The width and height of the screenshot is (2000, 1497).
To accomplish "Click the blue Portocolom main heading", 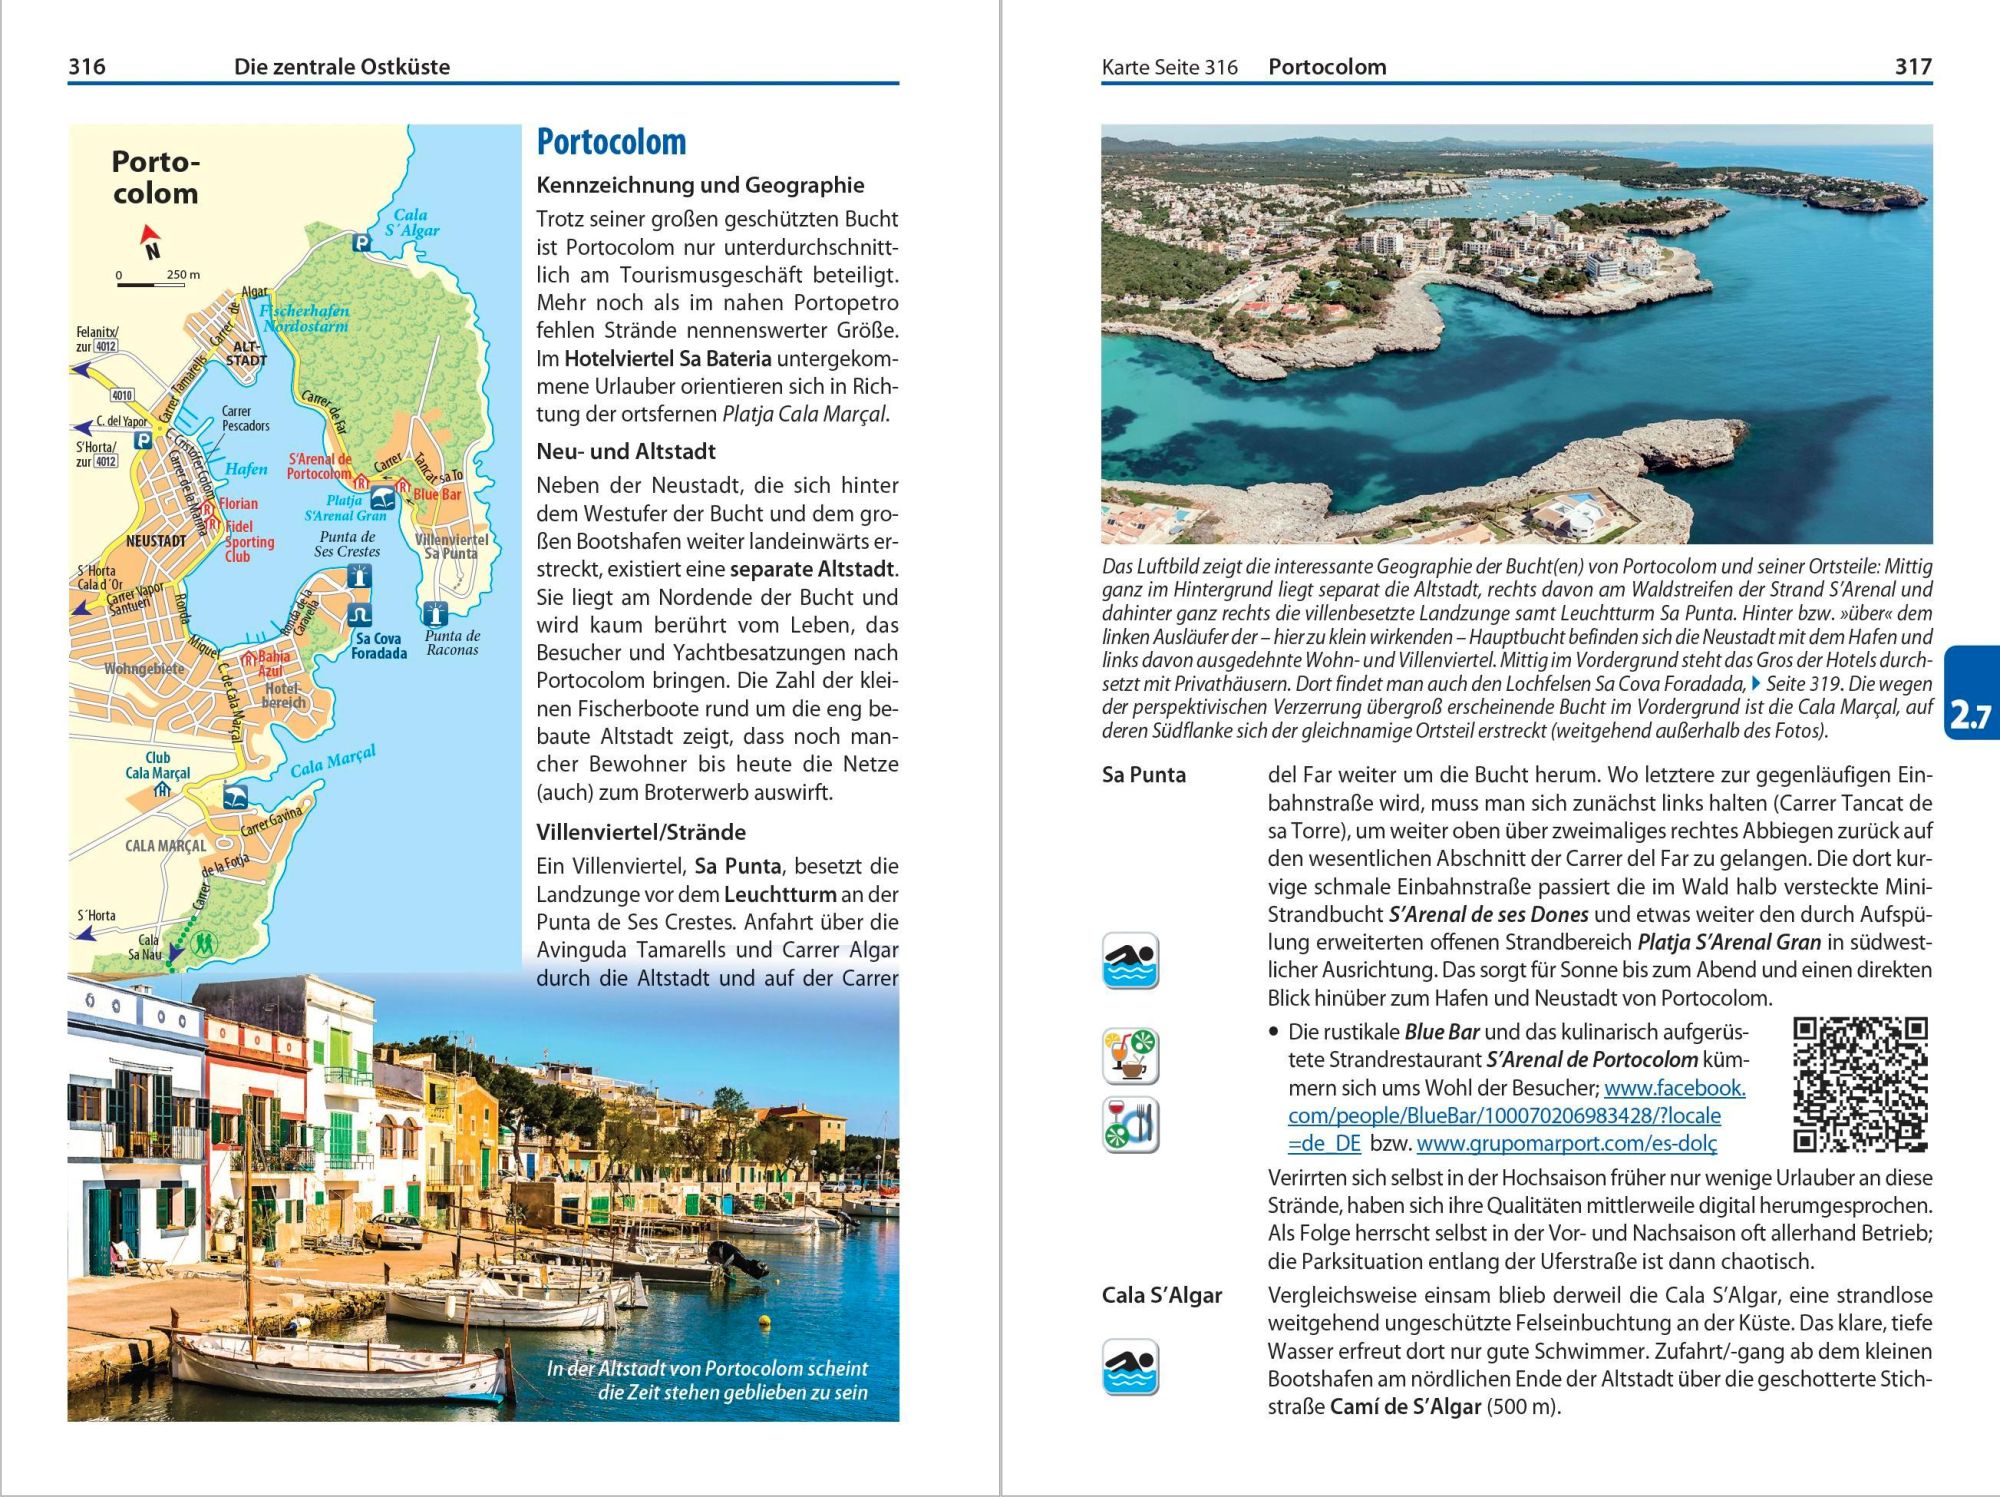I will coord(611,142).
